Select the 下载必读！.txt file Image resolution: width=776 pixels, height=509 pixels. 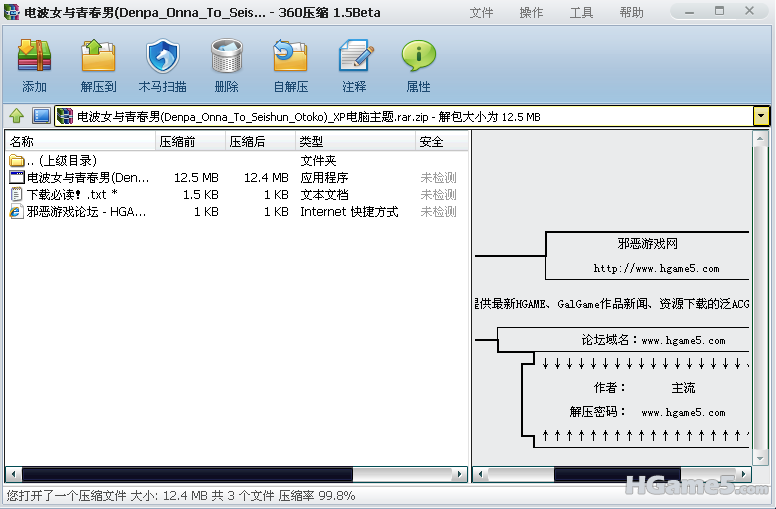point(70,195)
